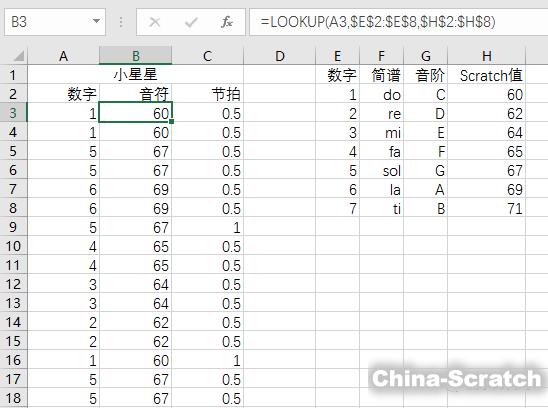Select the merged title cell 小星星
Viewport: 548px width, 408px height.
pos(136,74)
